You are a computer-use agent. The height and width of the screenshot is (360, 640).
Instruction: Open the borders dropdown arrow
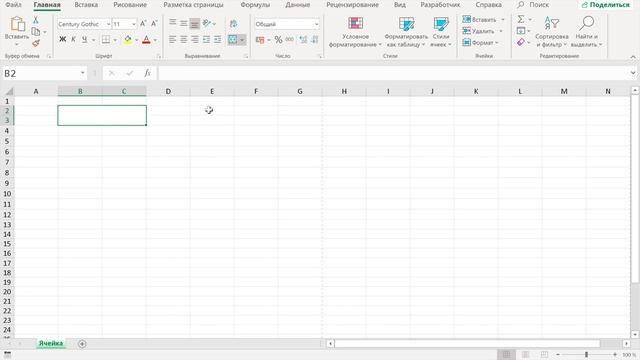coord(115,40)
